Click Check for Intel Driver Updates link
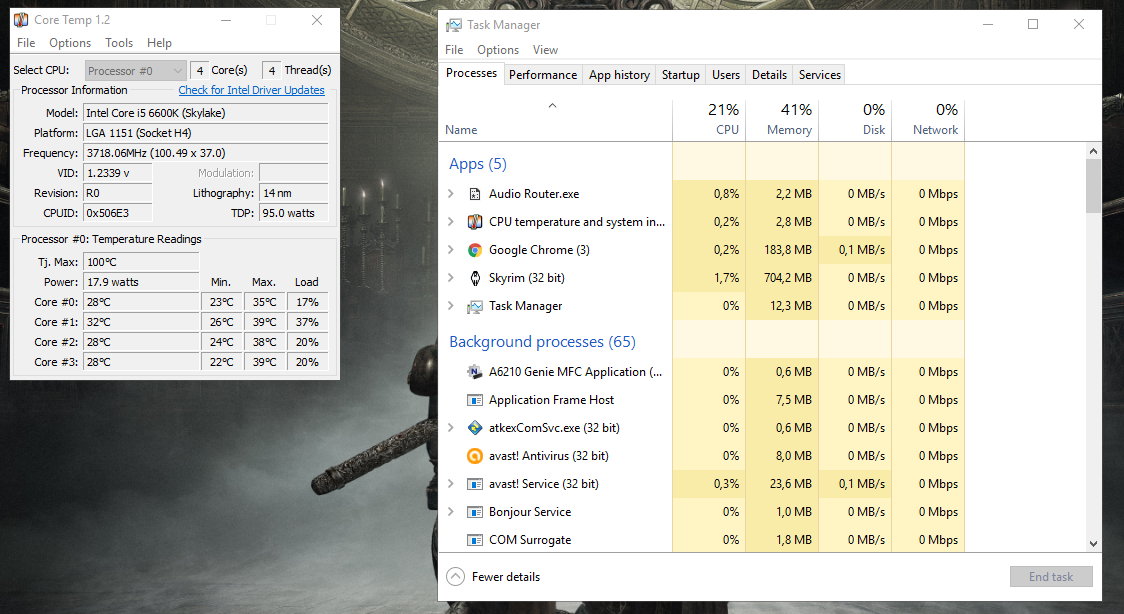The image size is (1124, 614). tap(251, 90)
